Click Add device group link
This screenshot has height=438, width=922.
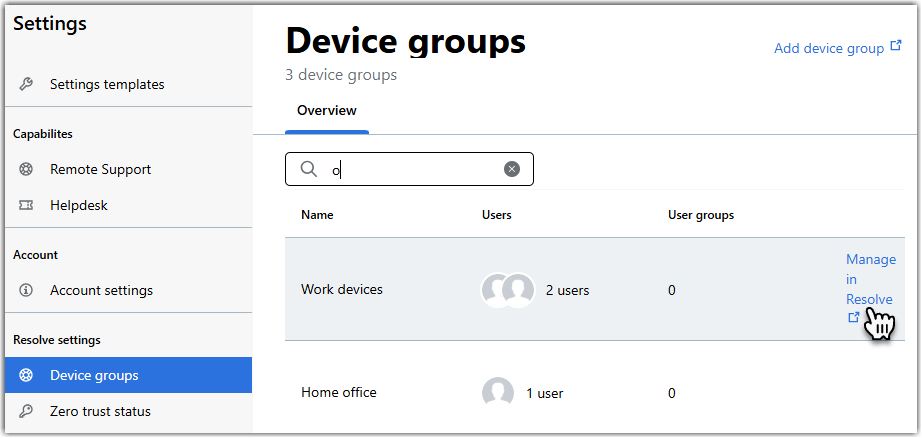(829, 48)
